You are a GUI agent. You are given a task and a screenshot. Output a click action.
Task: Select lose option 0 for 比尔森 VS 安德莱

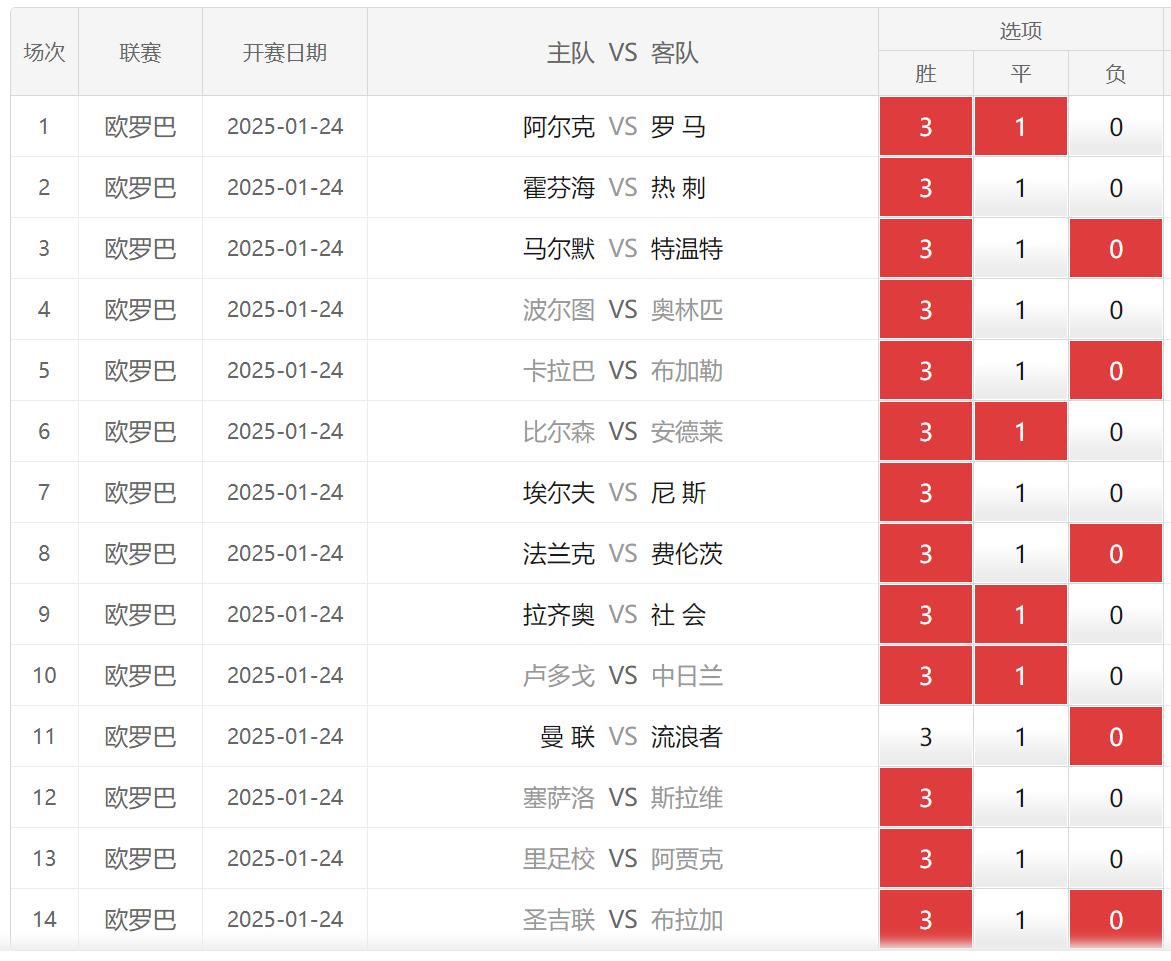[1116, 432]
